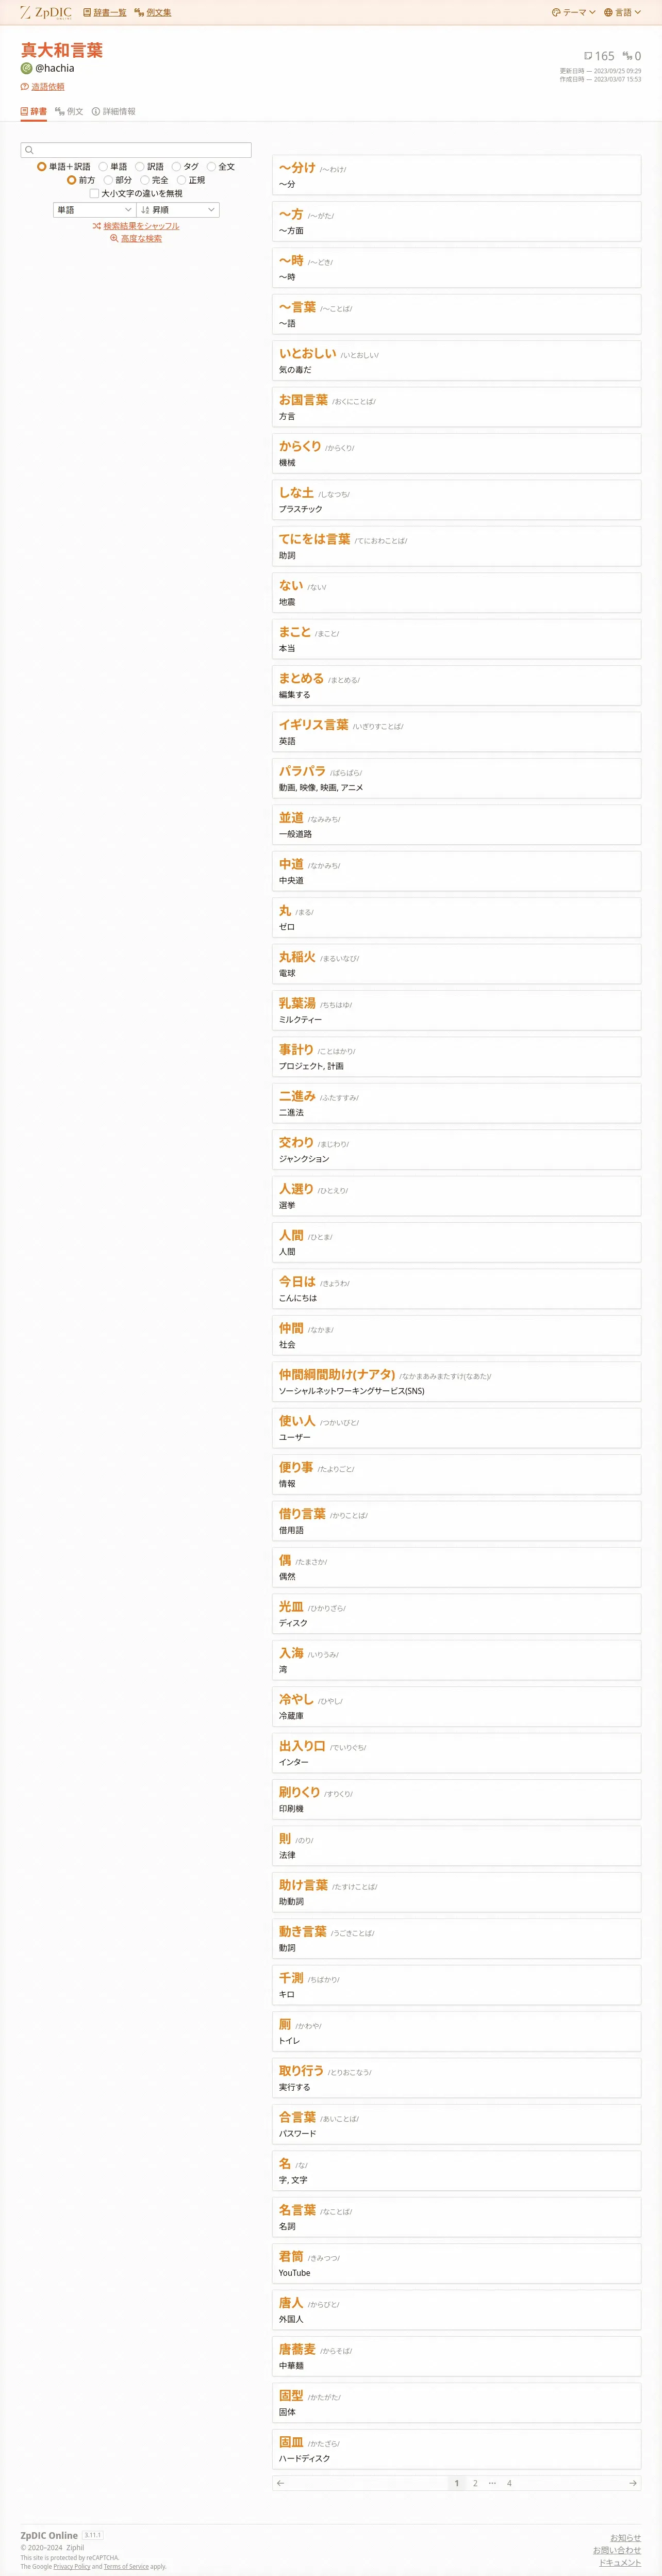Click the @hachia user avatar icon
Viewport: 662px width, 2576px height.
[x=27, y=68]
